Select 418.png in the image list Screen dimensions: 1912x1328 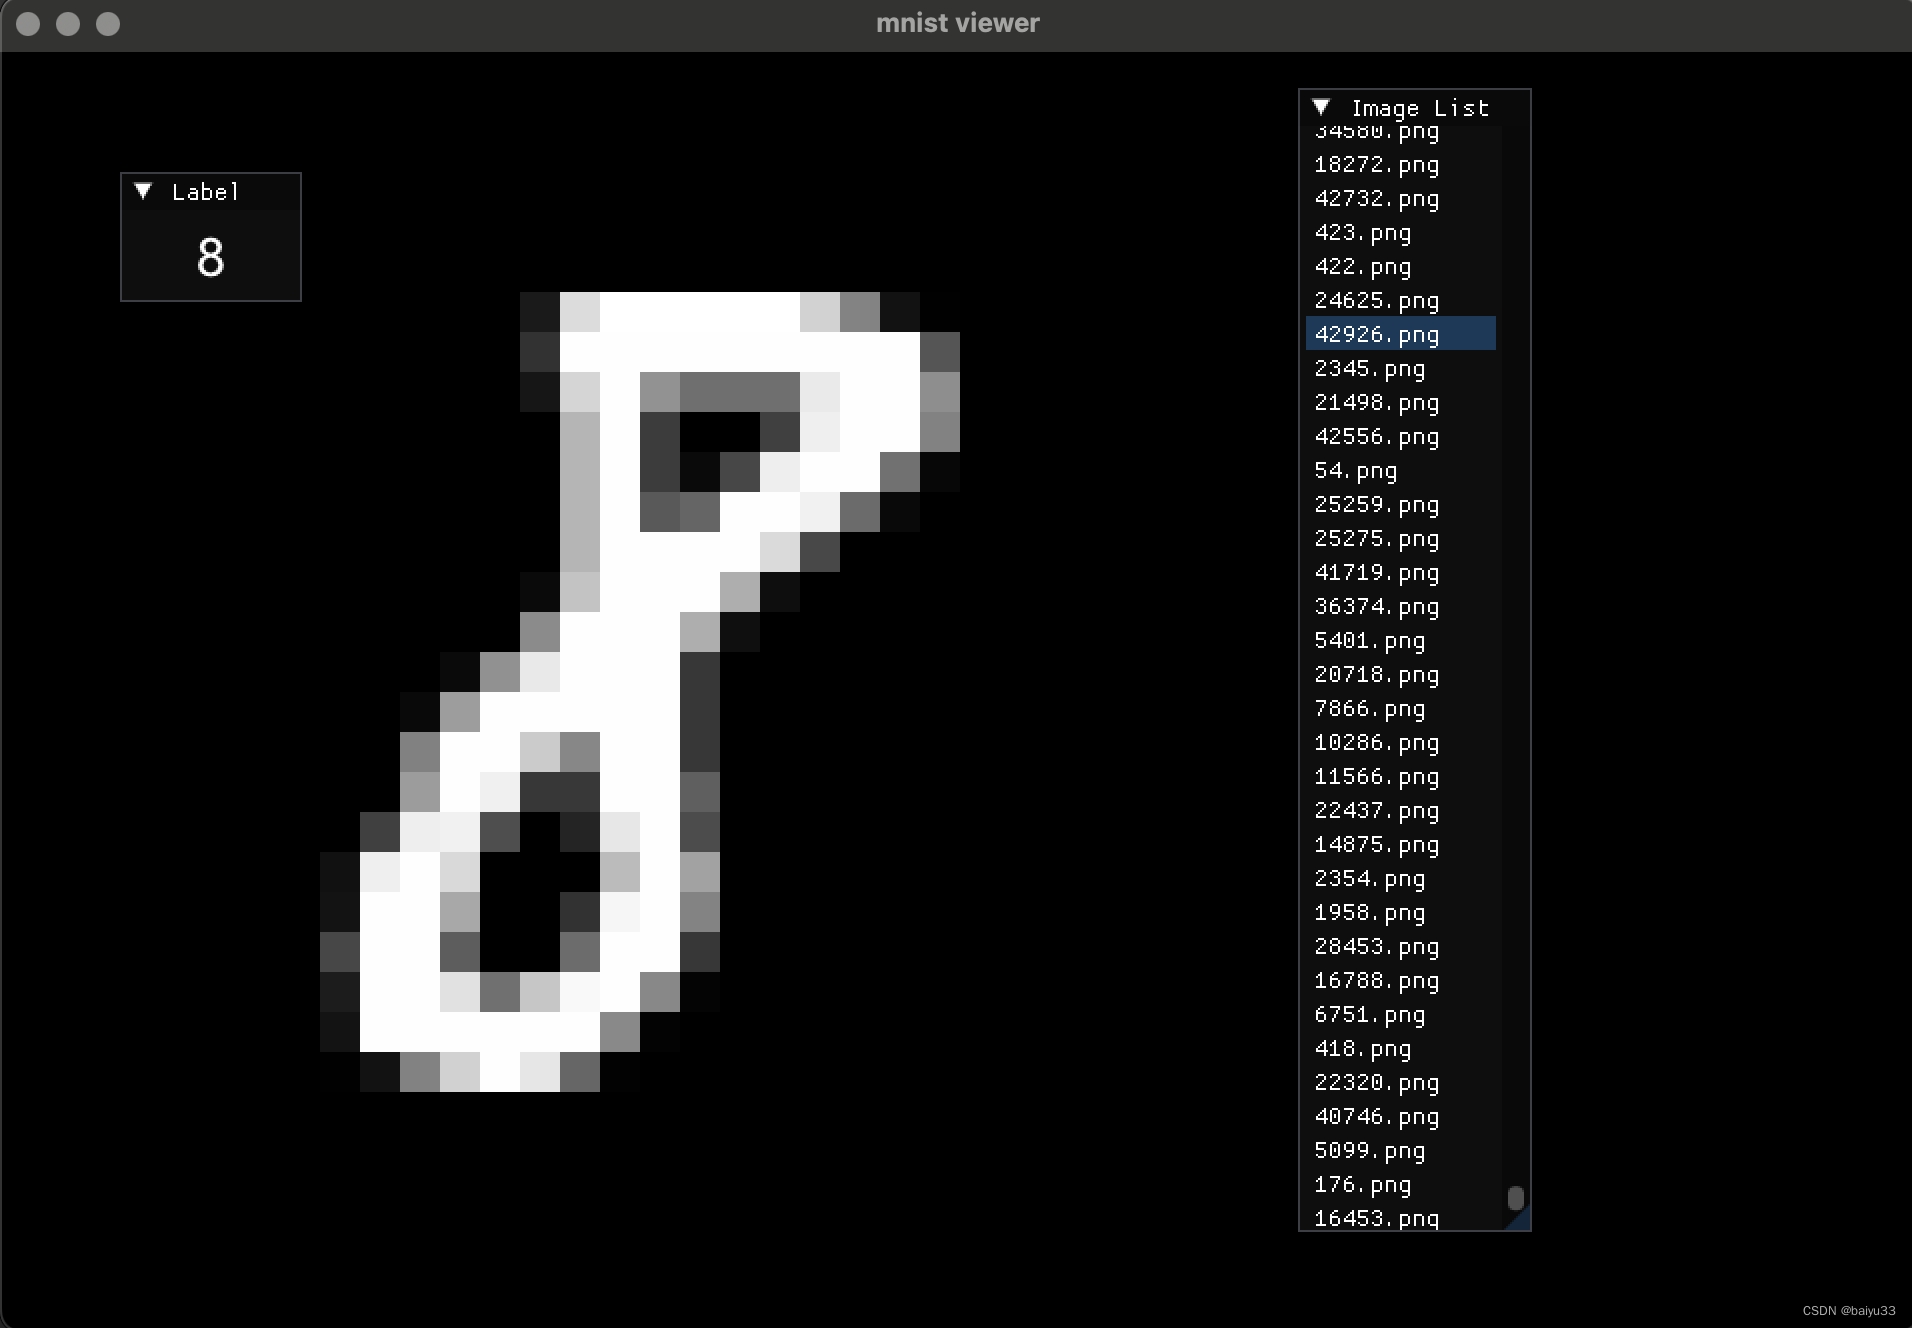1401,1048
